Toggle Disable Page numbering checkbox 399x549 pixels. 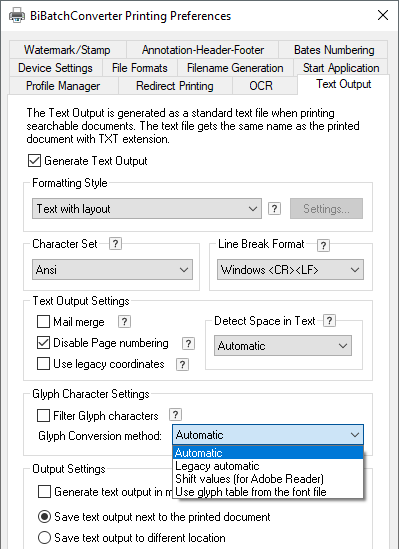point(43,343)
